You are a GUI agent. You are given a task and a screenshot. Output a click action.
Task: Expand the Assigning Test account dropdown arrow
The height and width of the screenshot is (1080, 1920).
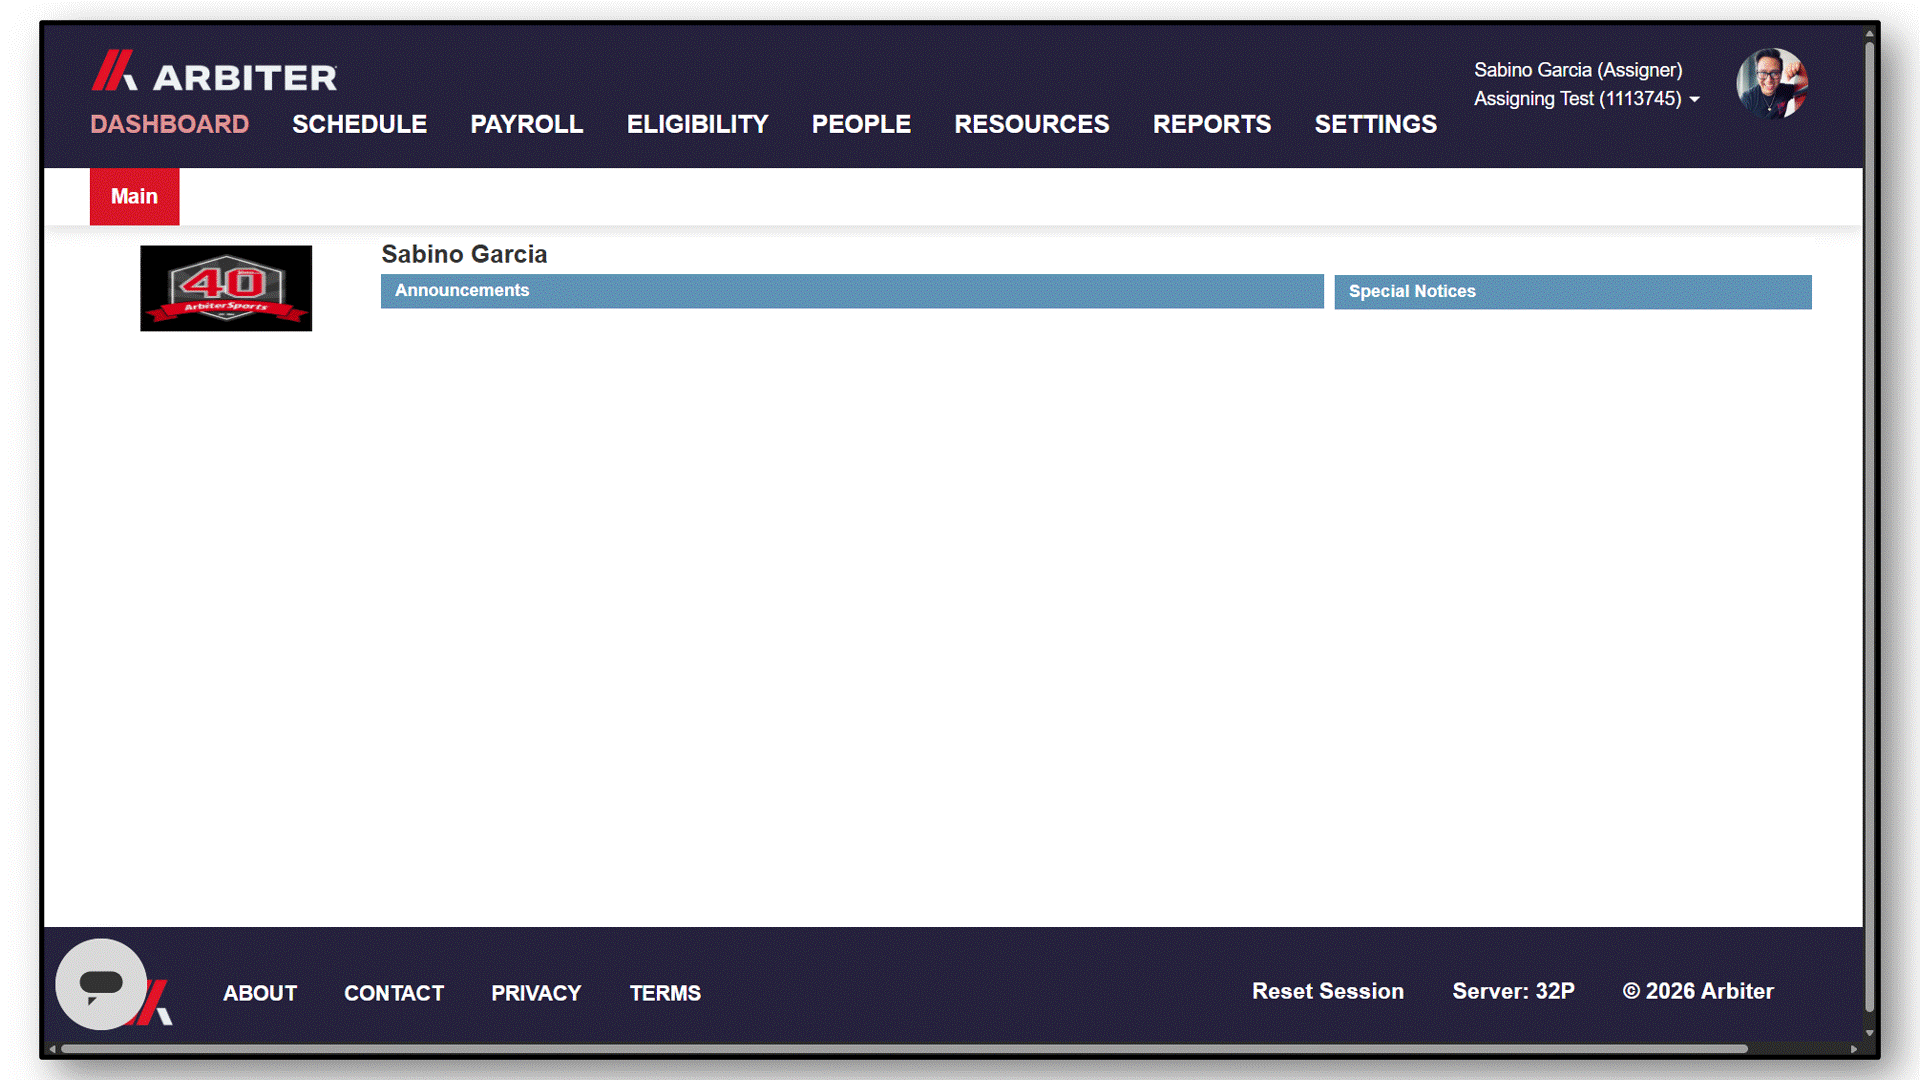tap(1694, 100)
